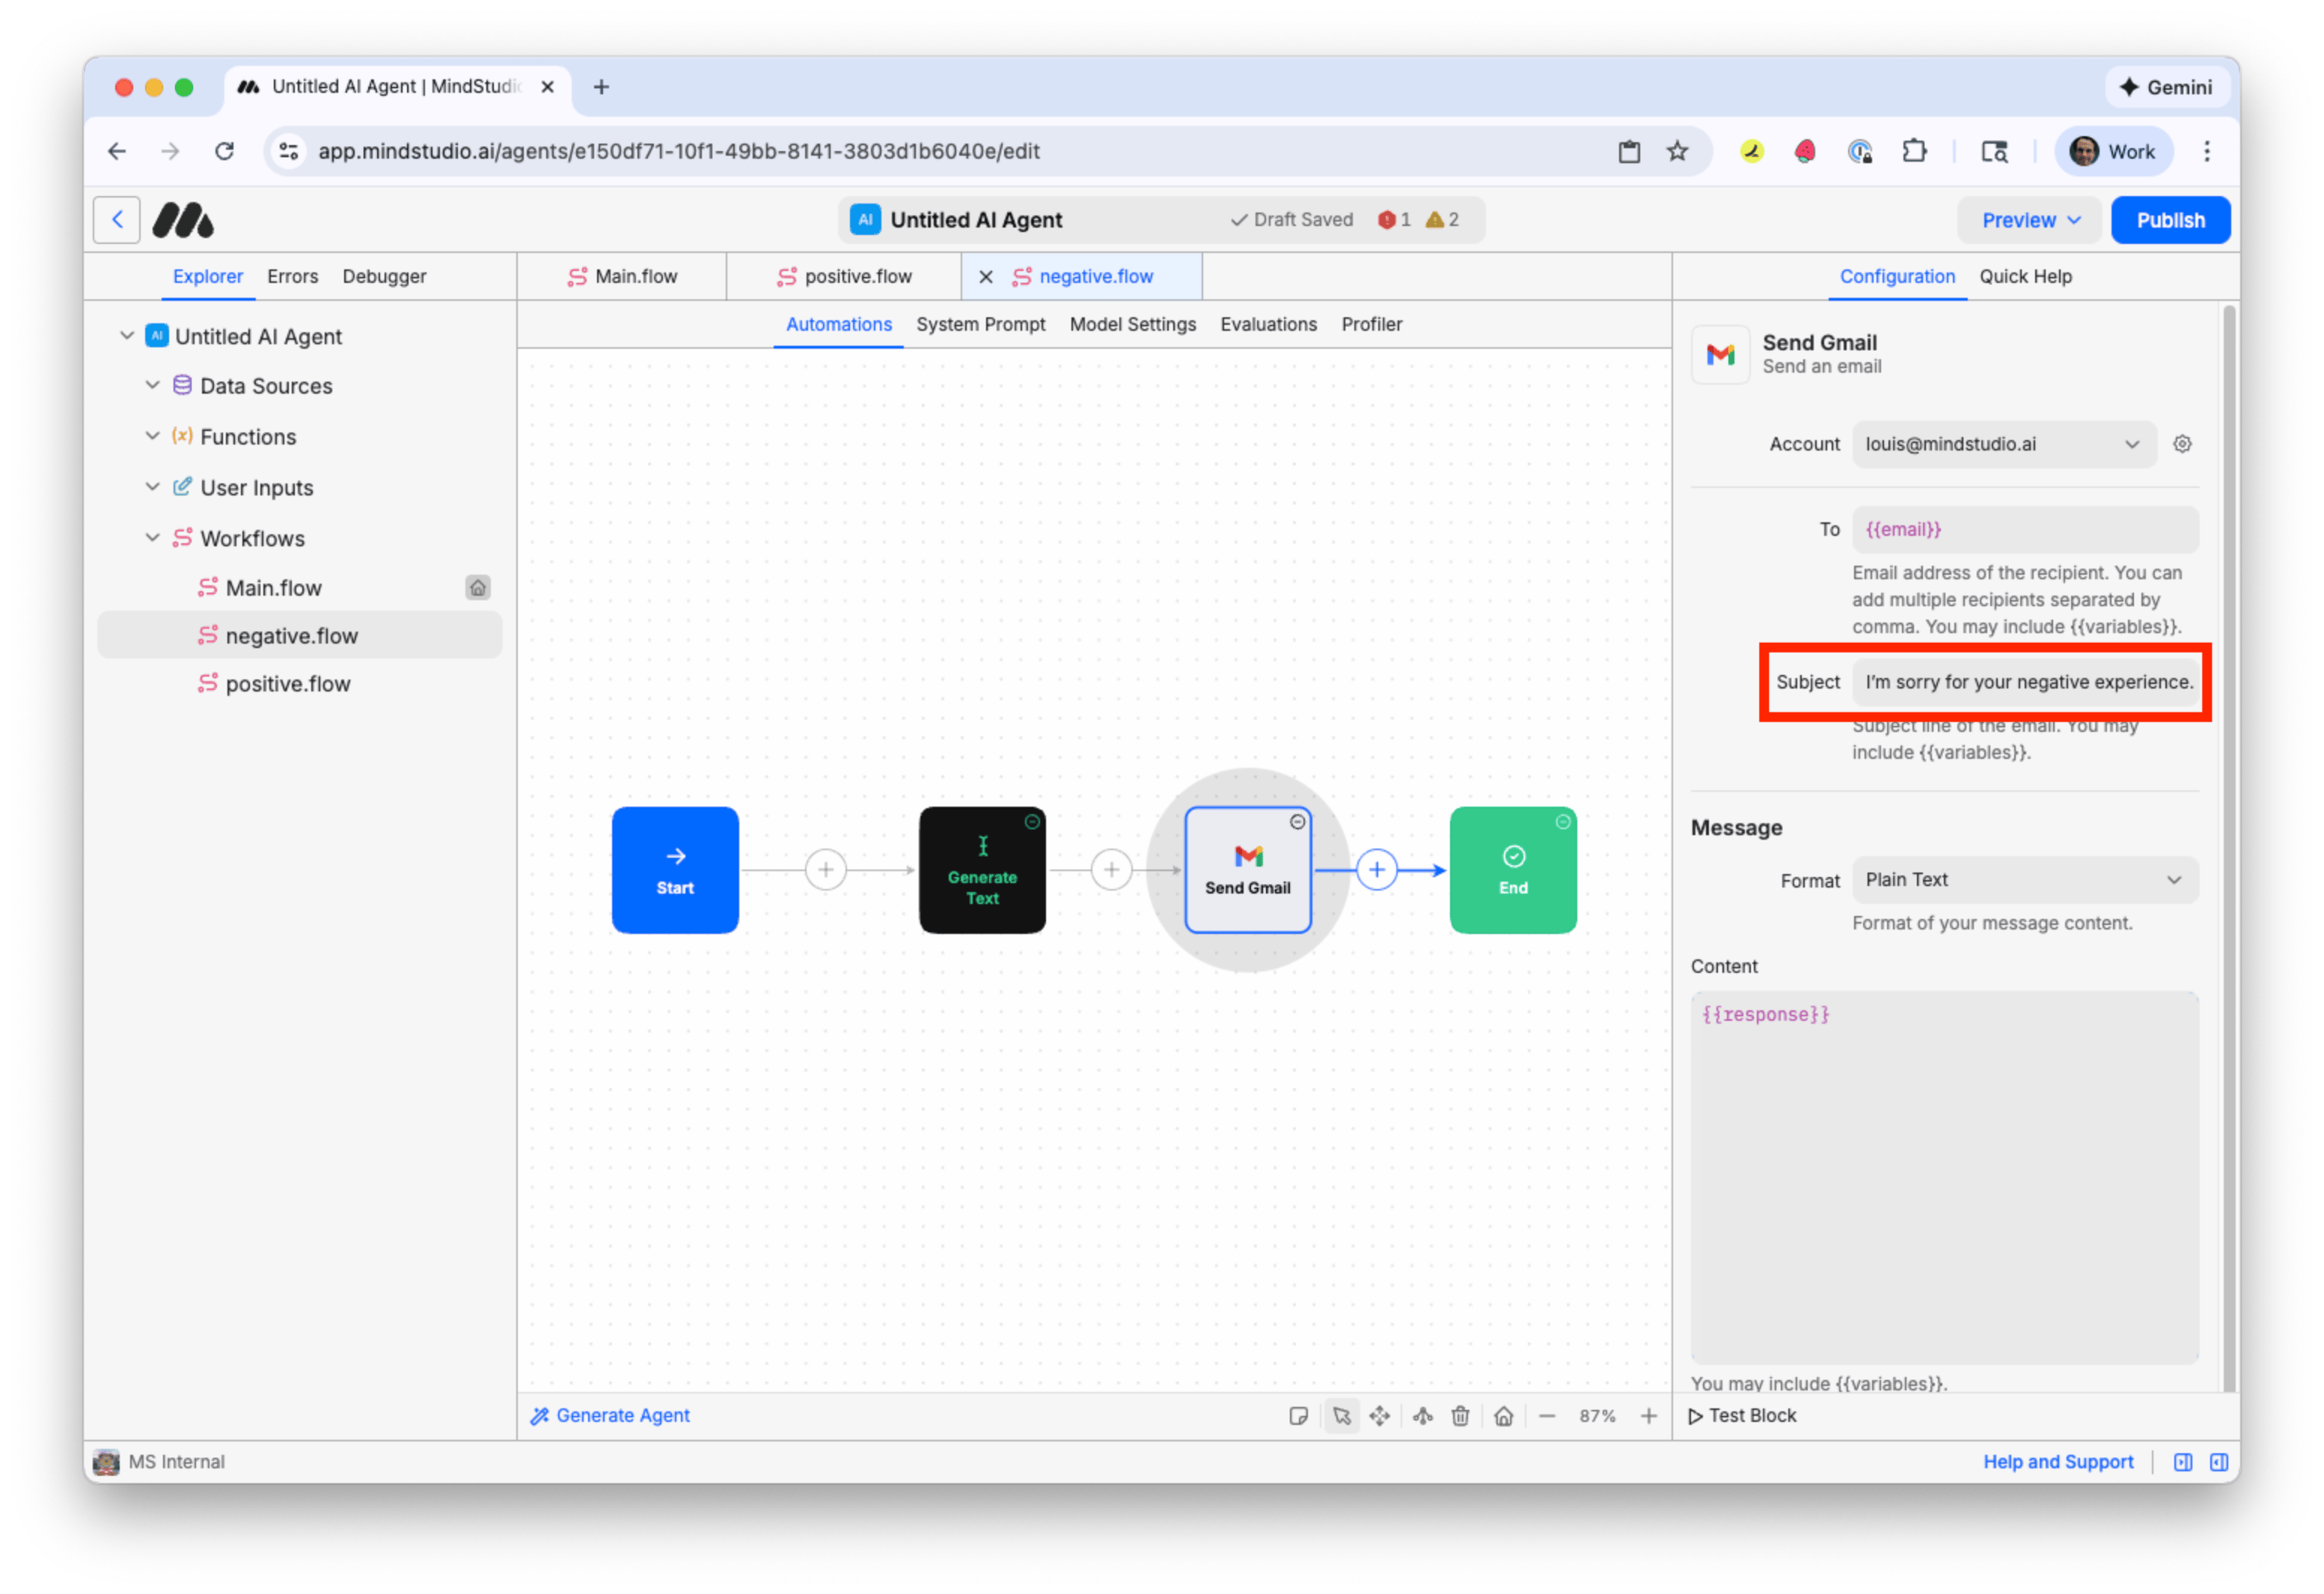This screenshot has width=2324, height=1594.
Task: Click the blue plus connector before End
Action: [x=1377, y=870]
